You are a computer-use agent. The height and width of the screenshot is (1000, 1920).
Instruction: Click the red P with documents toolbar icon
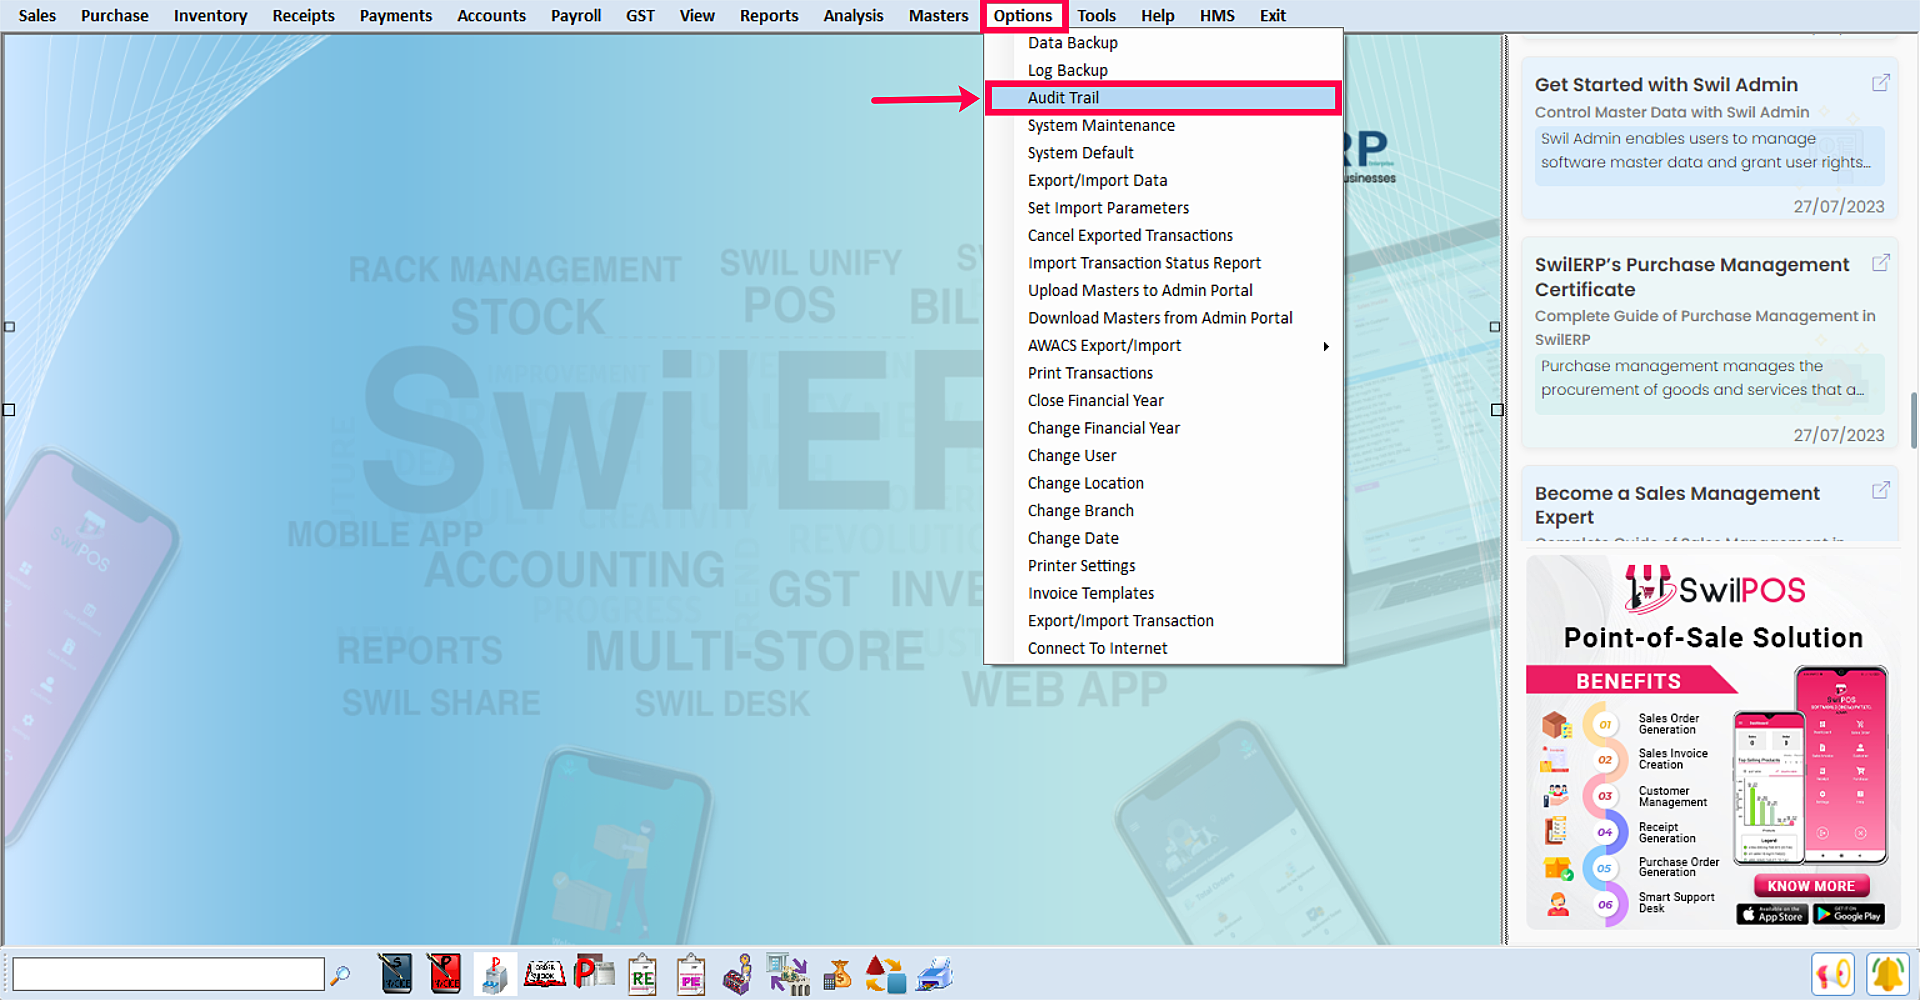pyautogui.click(x=594, y=974)
